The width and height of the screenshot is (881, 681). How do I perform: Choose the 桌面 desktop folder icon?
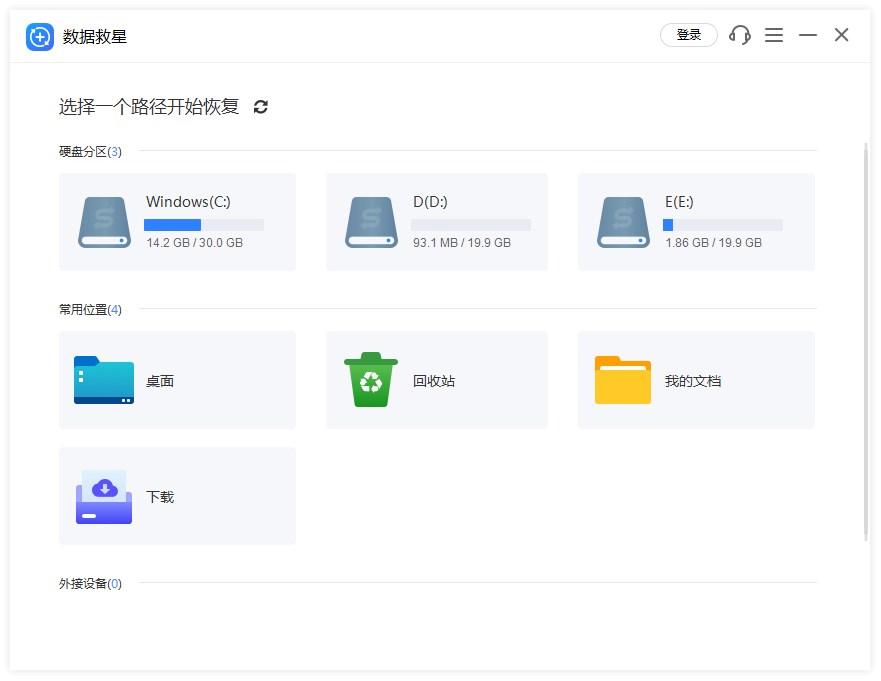tap(104, 380)
